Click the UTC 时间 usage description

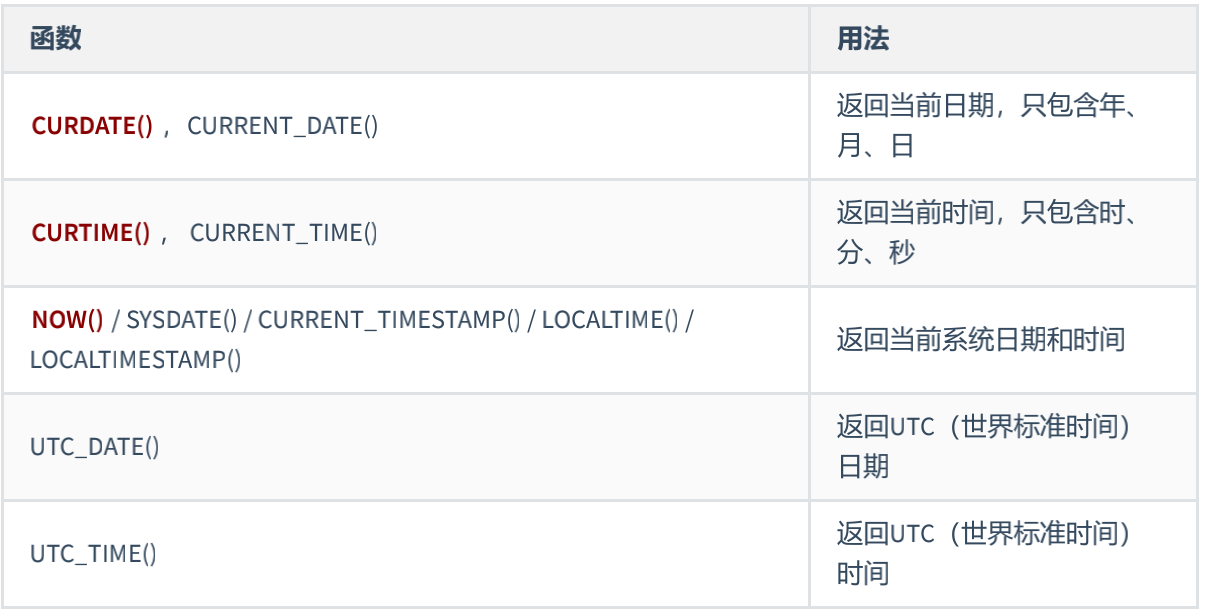point(985,554)
